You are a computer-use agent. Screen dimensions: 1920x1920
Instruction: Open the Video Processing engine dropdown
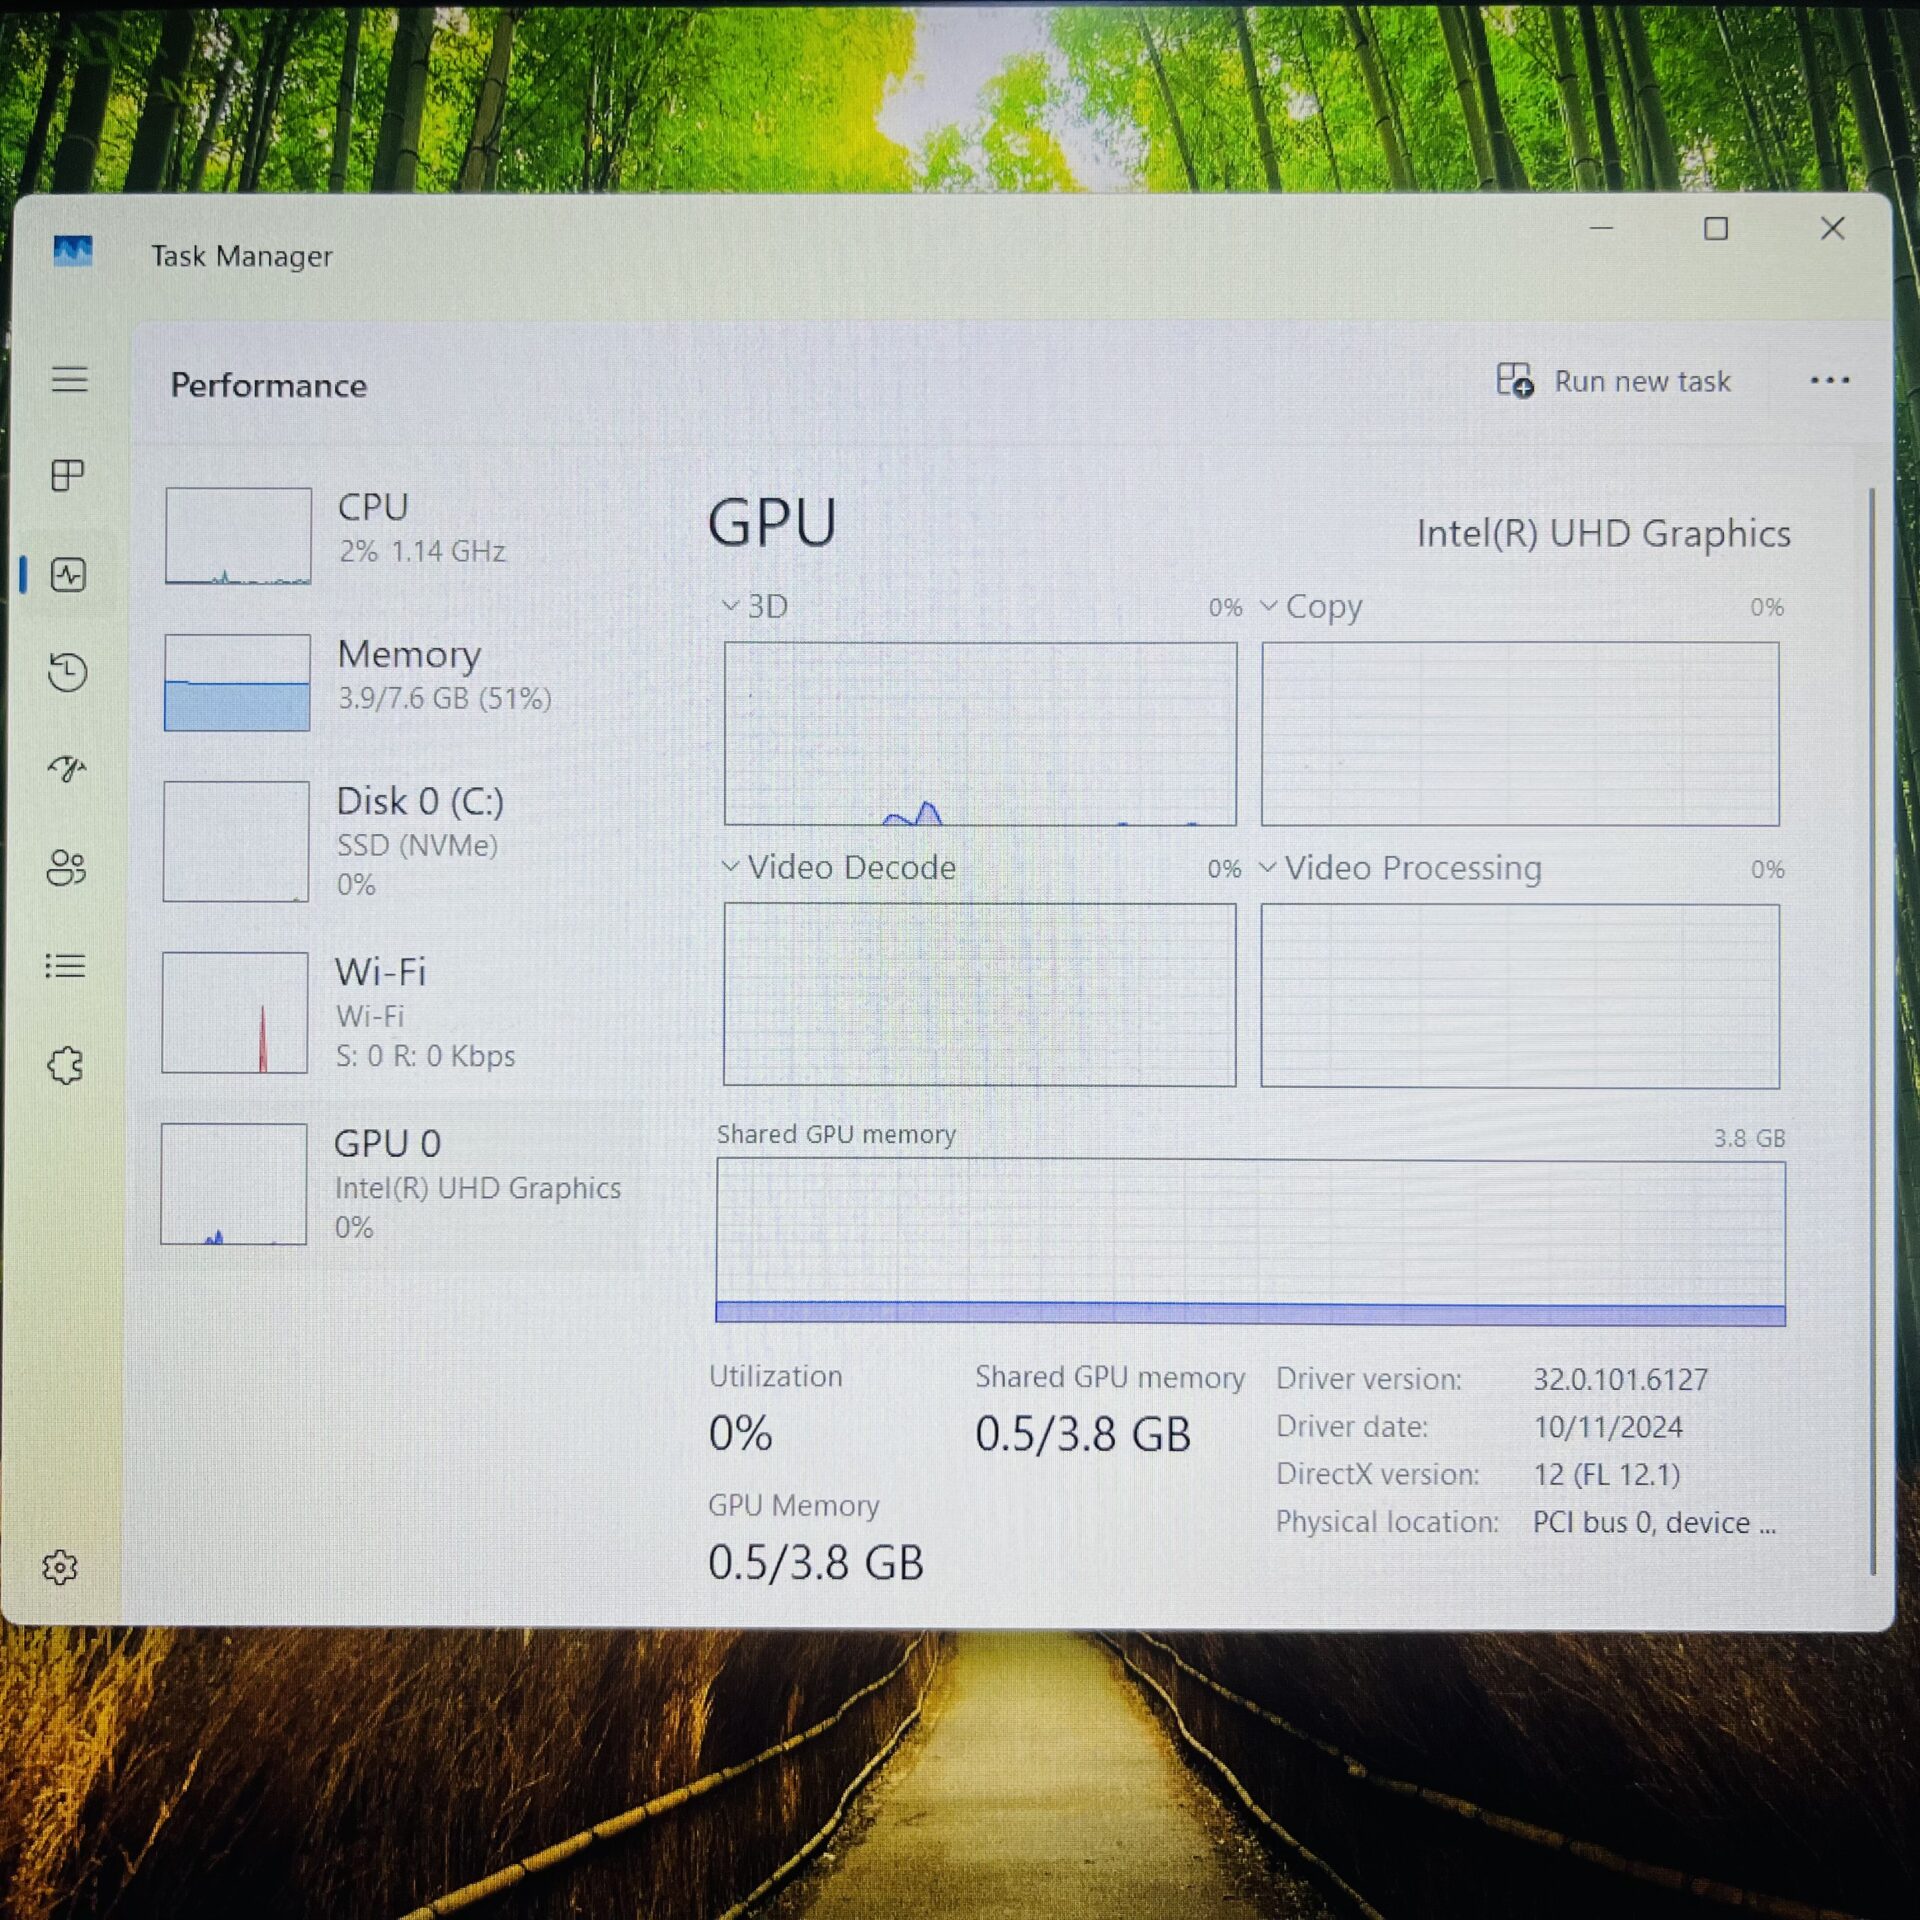pyautogui.click(x=1267, y=866)
